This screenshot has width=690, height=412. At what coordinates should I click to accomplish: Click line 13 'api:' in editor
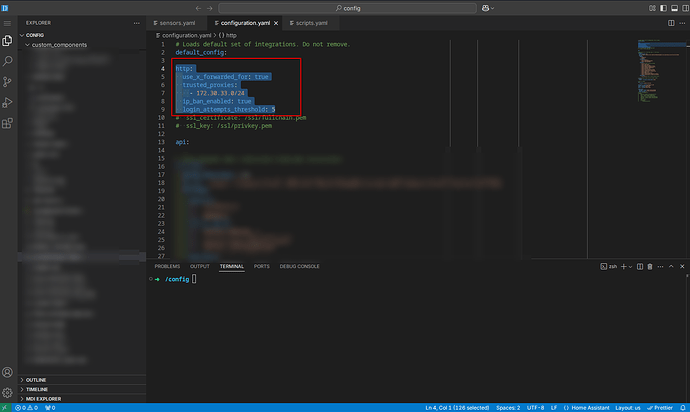click(182, 142)
